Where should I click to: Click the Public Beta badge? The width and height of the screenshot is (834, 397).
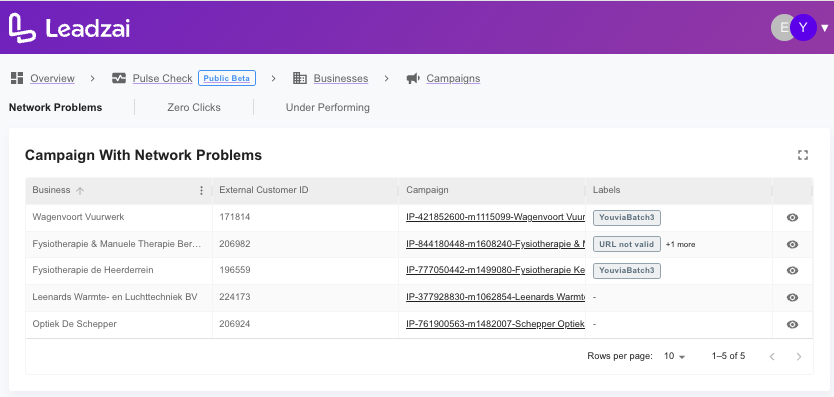227,78
